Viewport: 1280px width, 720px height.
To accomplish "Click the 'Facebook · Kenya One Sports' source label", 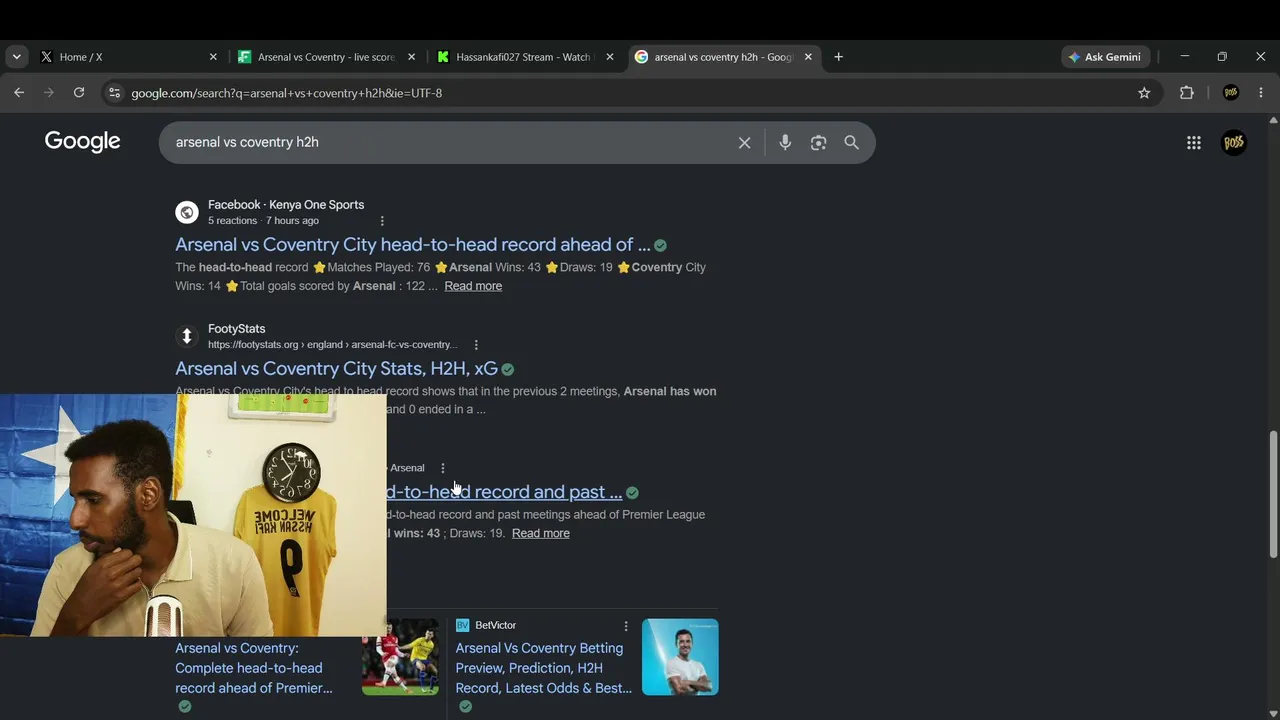I will [x=286, y=205].
